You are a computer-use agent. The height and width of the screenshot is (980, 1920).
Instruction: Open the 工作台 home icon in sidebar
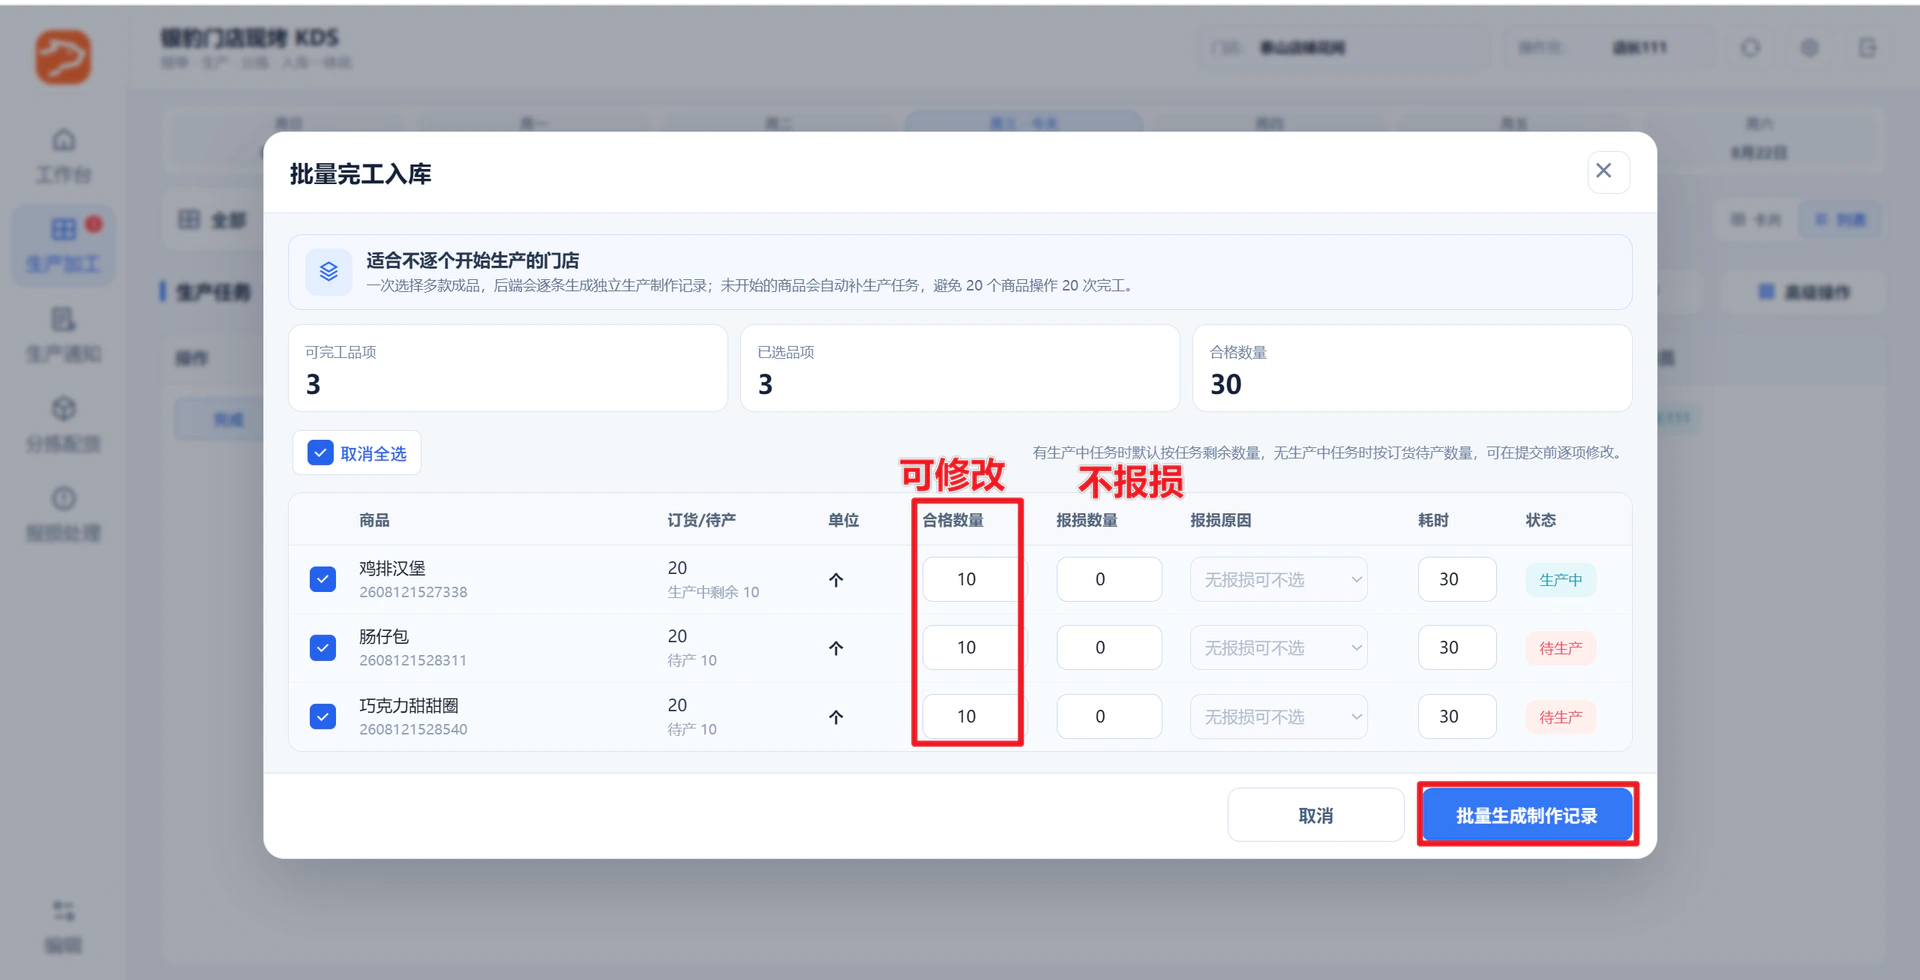64,140
